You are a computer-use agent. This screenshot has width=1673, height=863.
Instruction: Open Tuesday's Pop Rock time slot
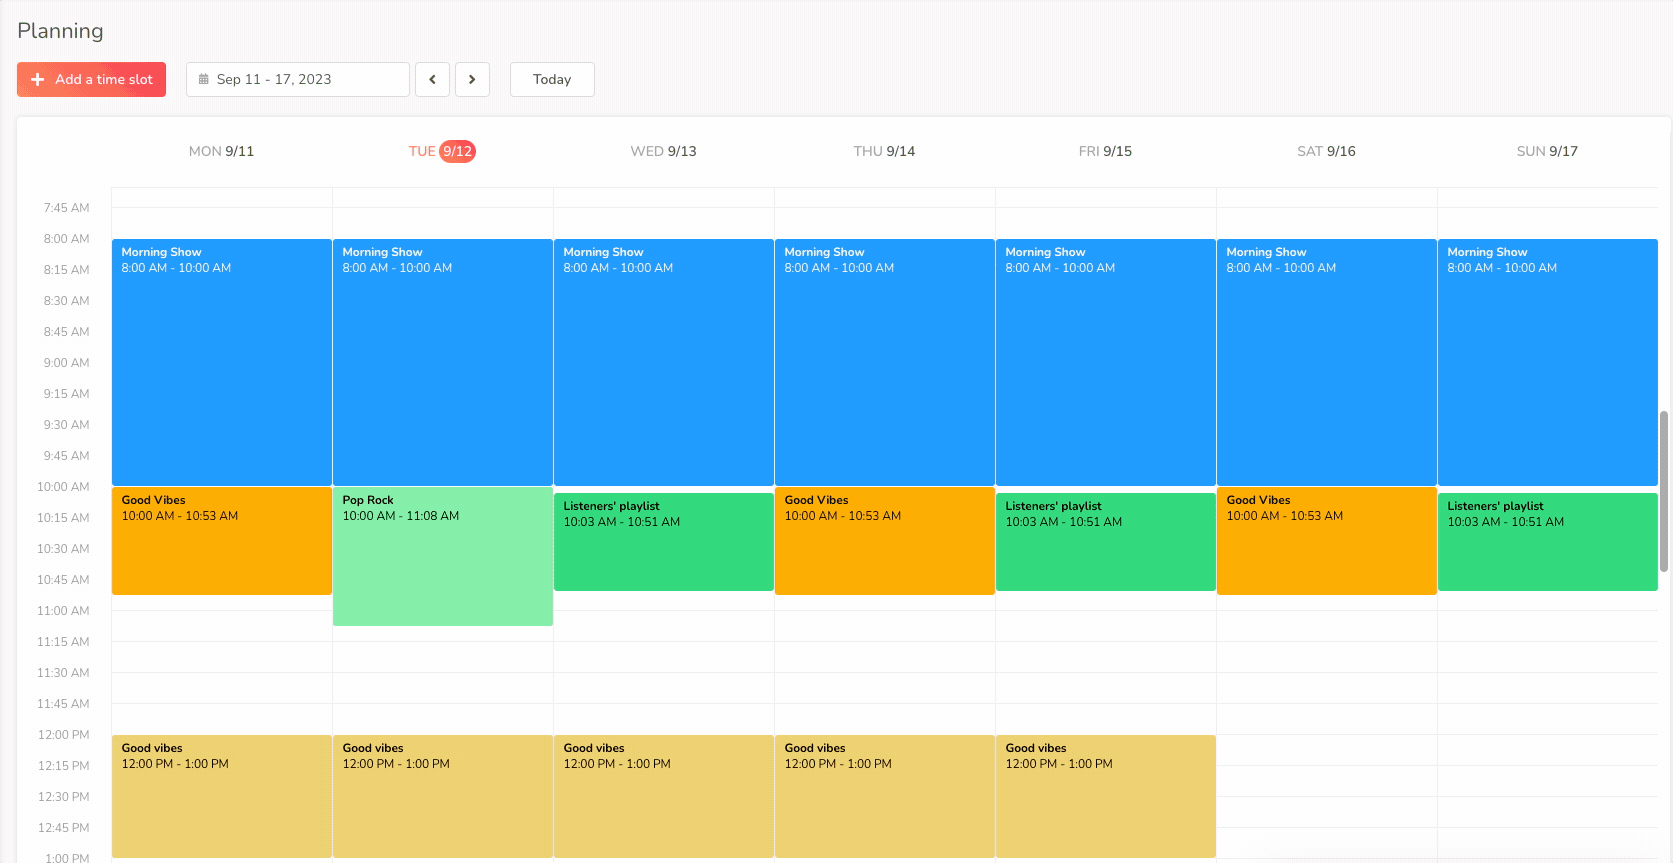[443, 556]
